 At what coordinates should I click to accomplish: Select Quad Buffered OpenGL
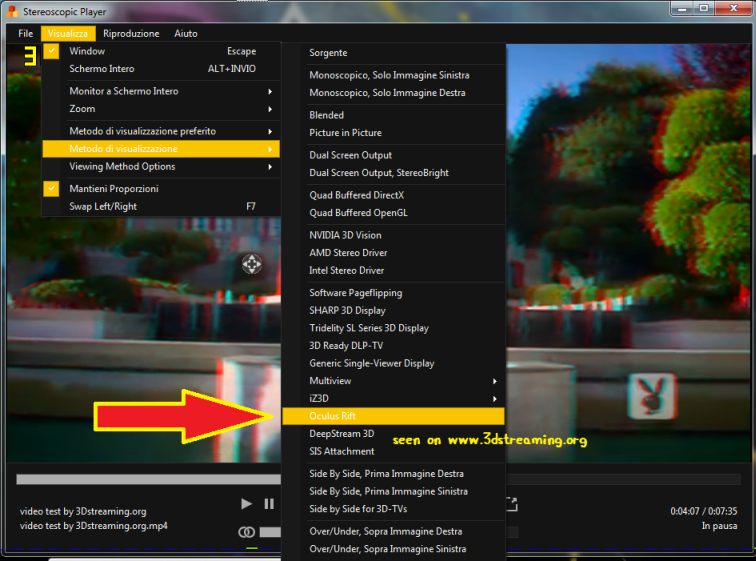click(393, 213)
